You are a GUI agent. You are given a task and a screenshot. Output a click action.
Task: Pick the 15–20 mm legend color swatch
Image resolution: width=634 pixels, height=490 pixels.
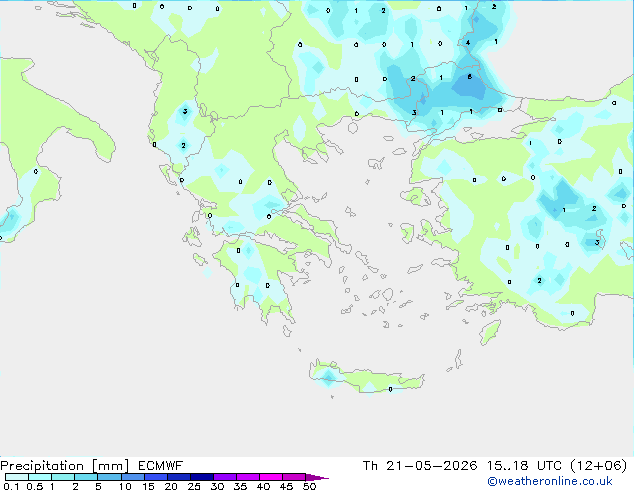tap(156, 477)
